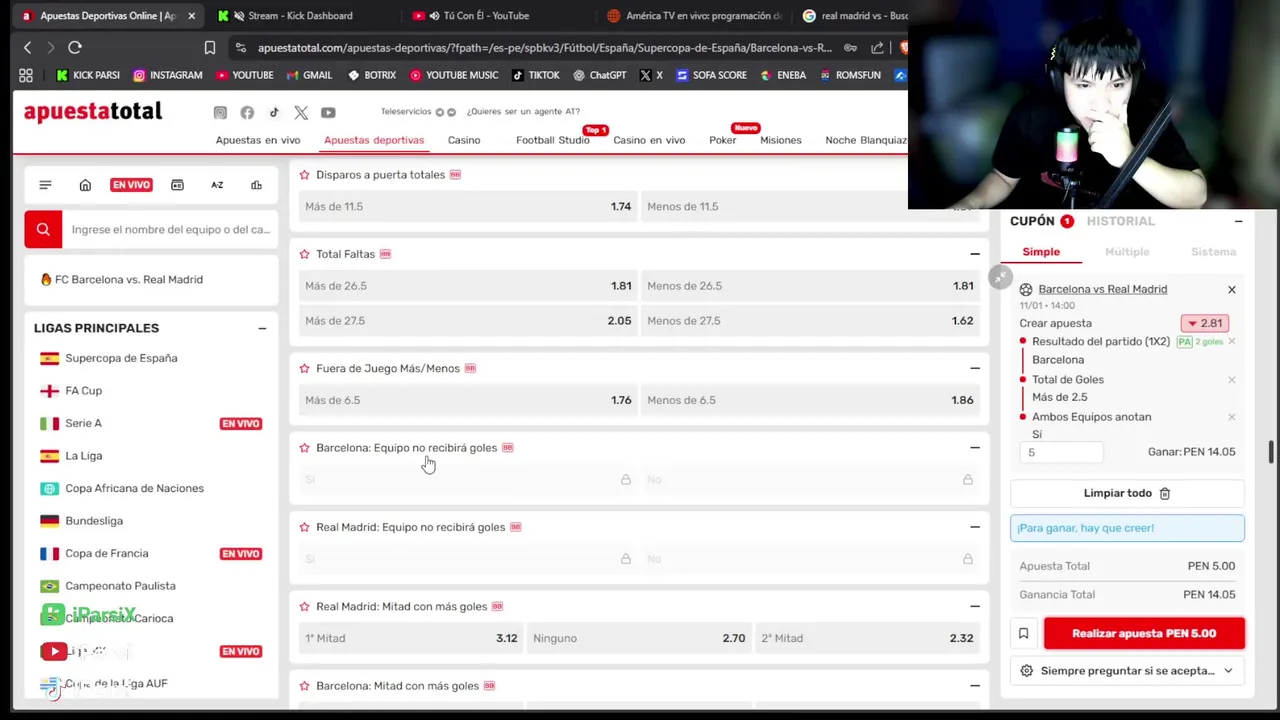
Task: Click the team search input field
Action: pyautogui.click(x=171, y=229)
